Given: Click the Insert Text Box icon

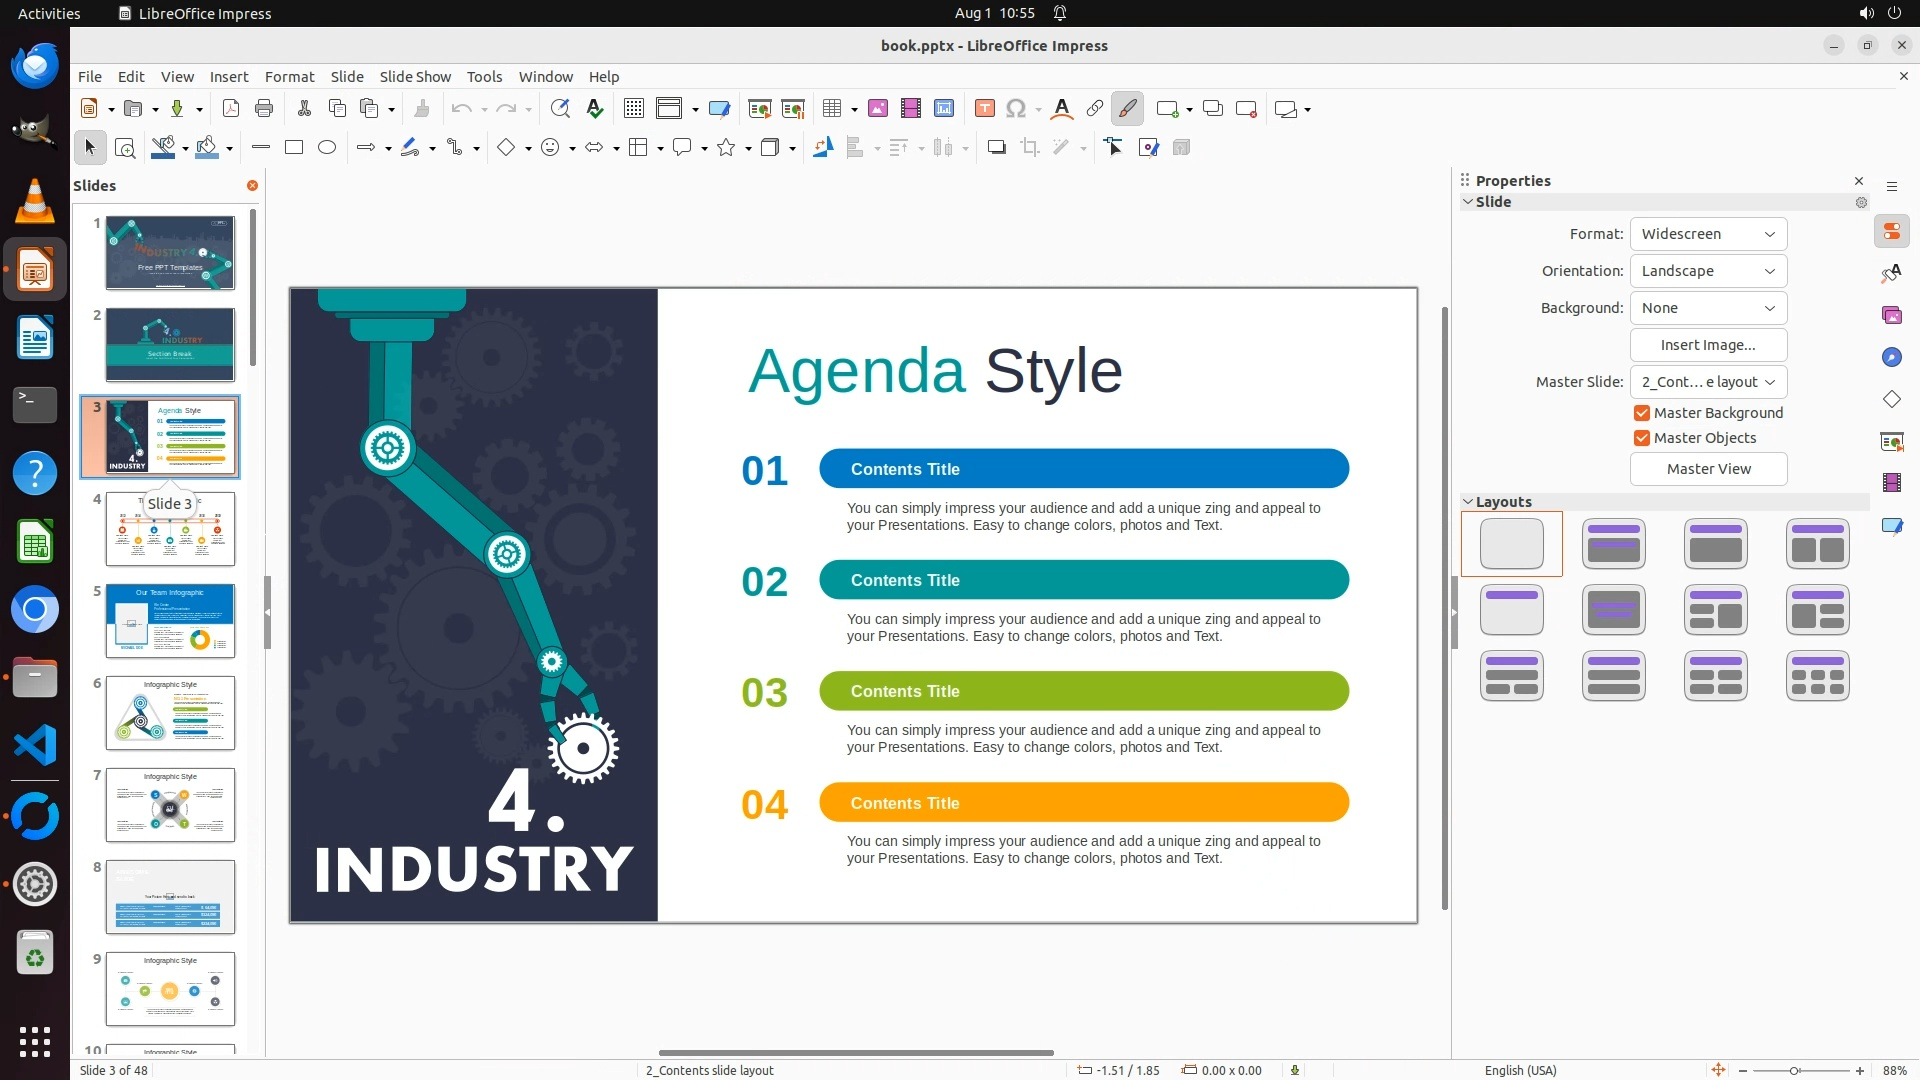Looking at the screenshot, I should 984,109.
